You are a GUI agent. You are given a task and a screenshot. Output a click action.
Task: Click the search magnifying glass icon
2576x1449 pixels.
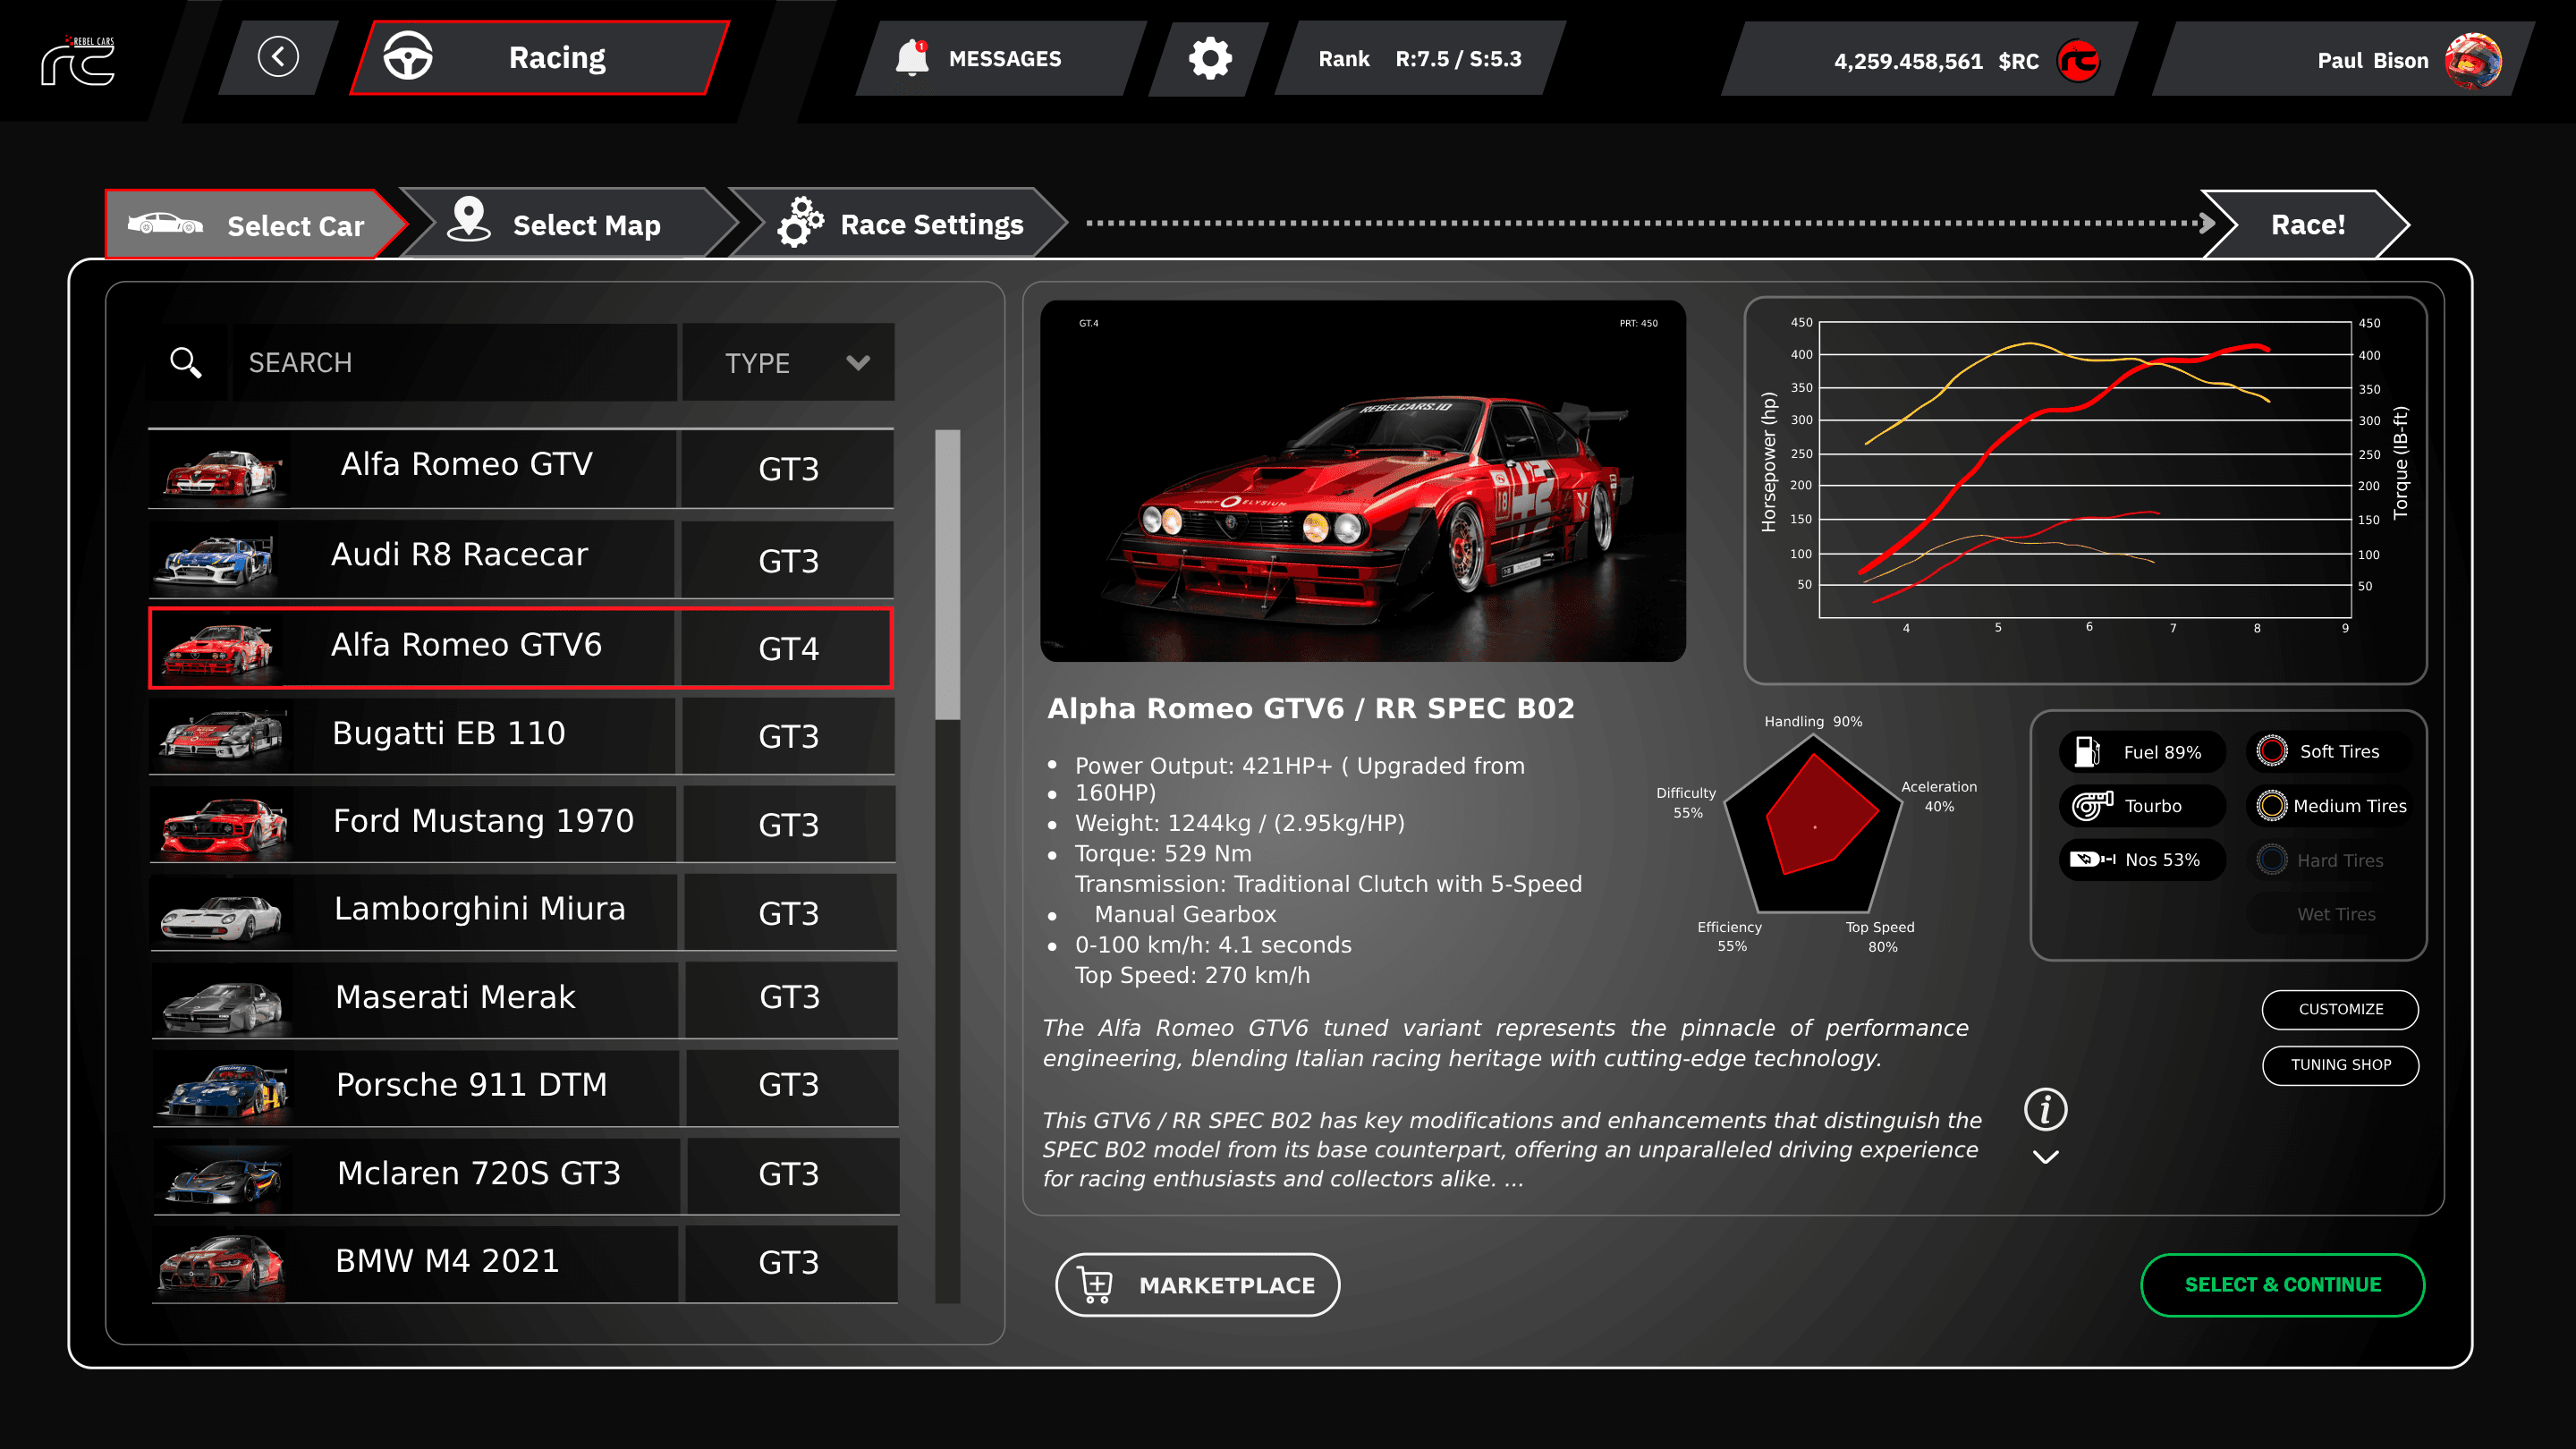tap(186, 362)
